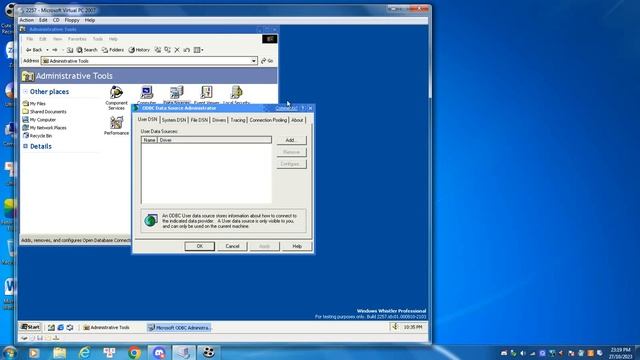Click Add button in ODBC dialog
This screenshot has width=640, height=360.
point(291,140)
